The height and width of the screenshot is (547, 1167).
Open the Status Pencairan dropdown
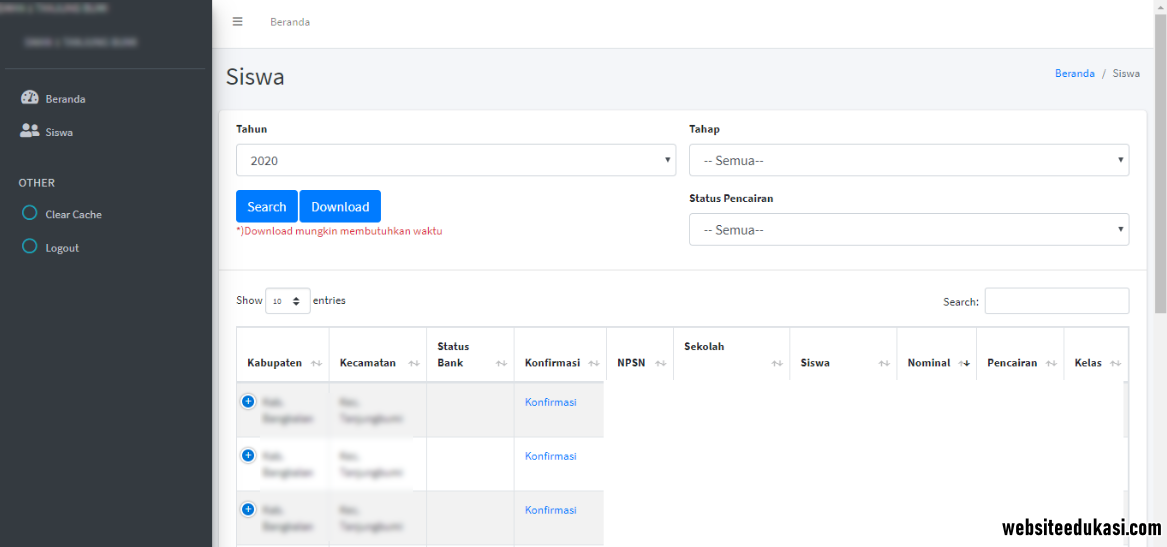[x=908, y=229]
